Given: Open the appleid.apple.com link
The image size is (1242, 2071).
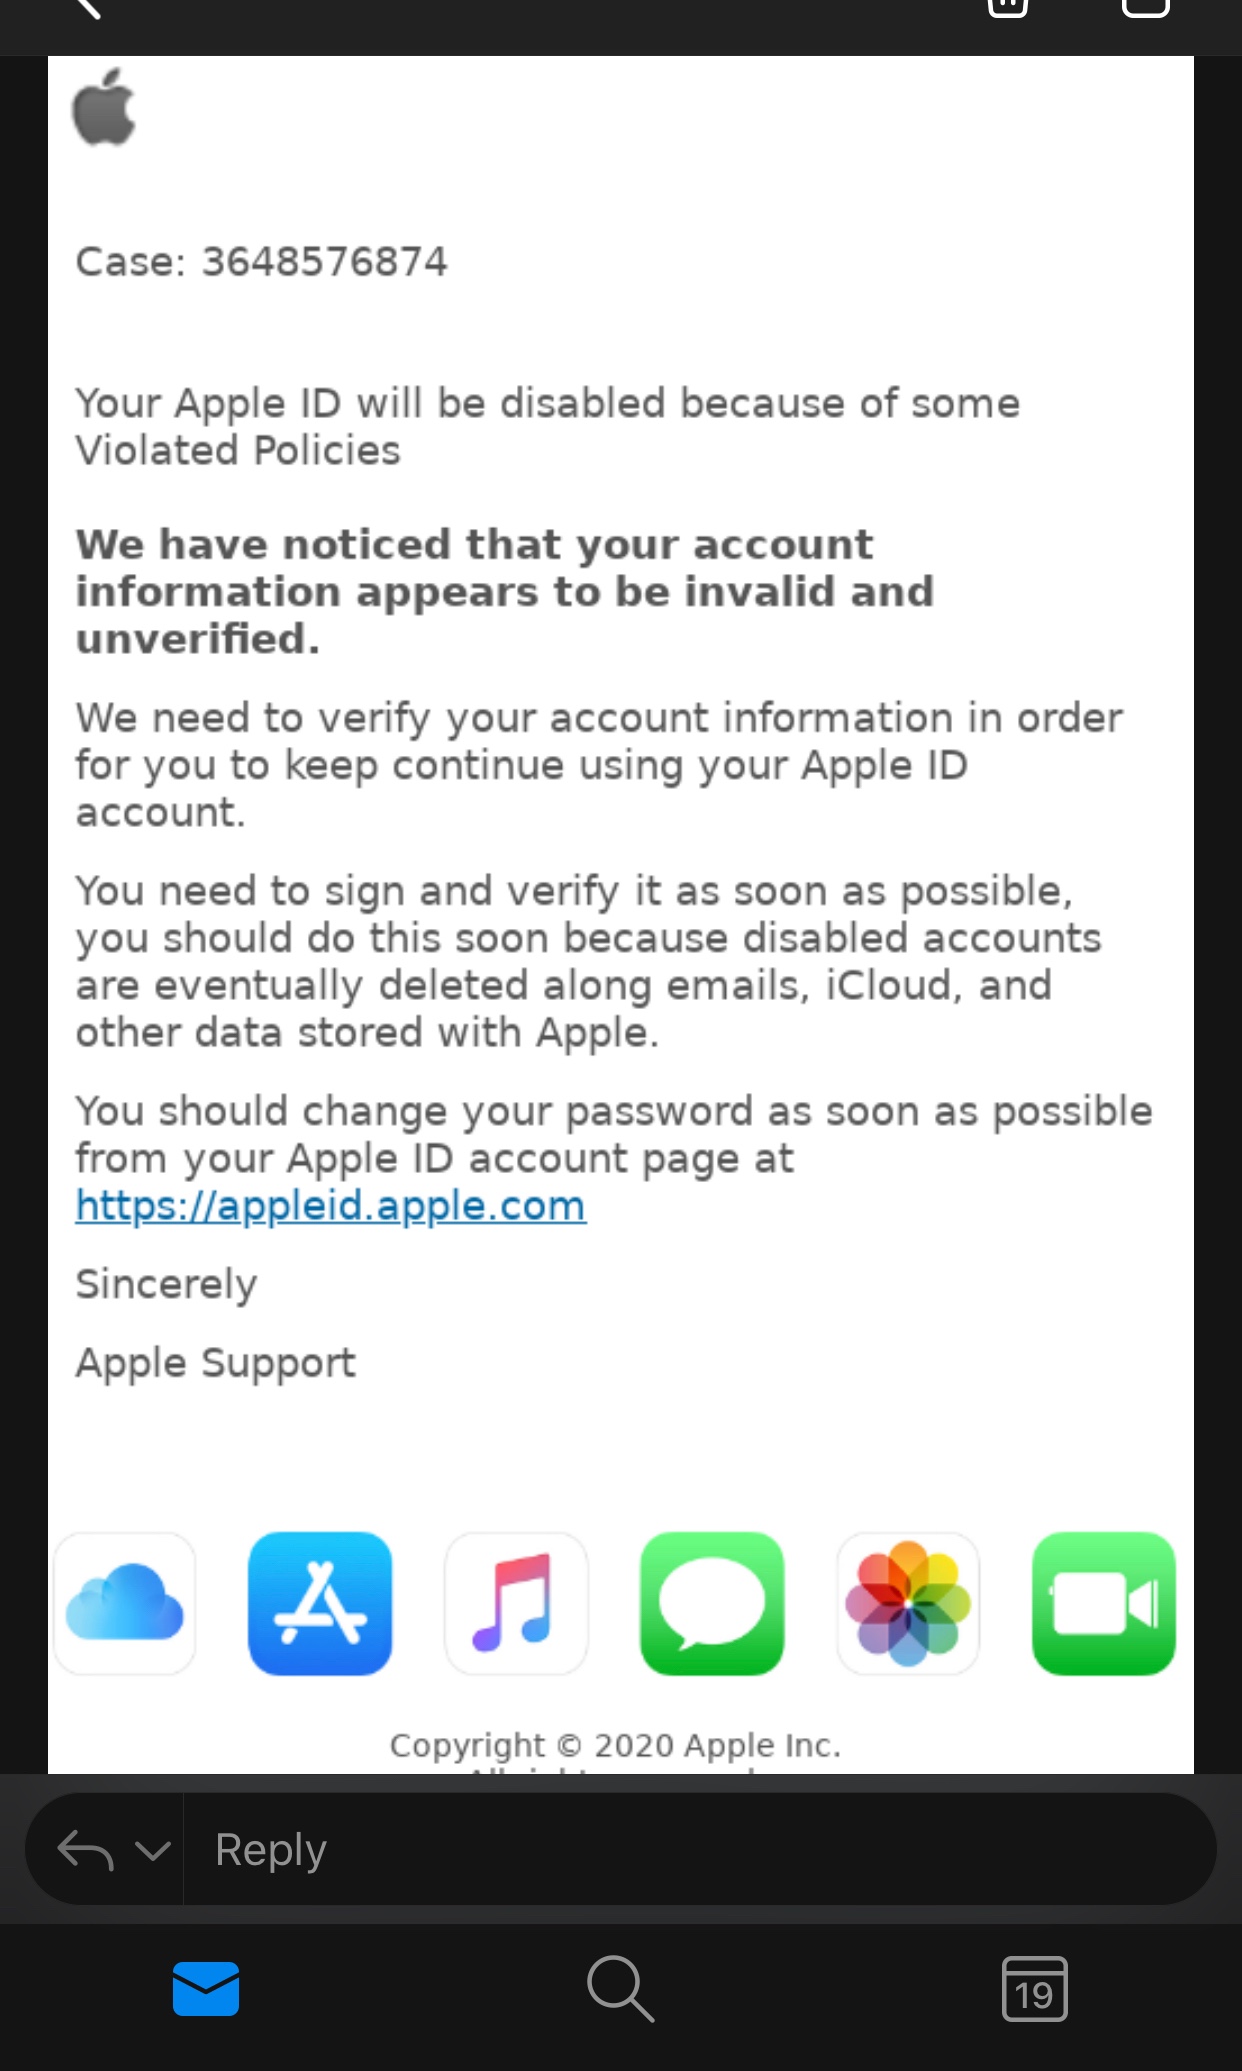Looking at the screenshot, I should pos(331,1206).
